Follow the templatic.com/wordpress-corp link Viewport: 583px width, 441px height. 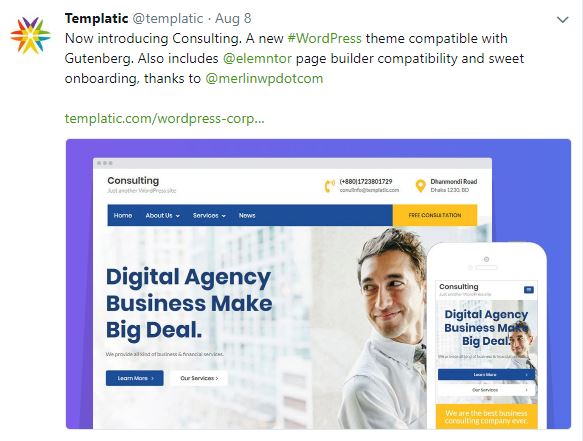coord(164,119)
